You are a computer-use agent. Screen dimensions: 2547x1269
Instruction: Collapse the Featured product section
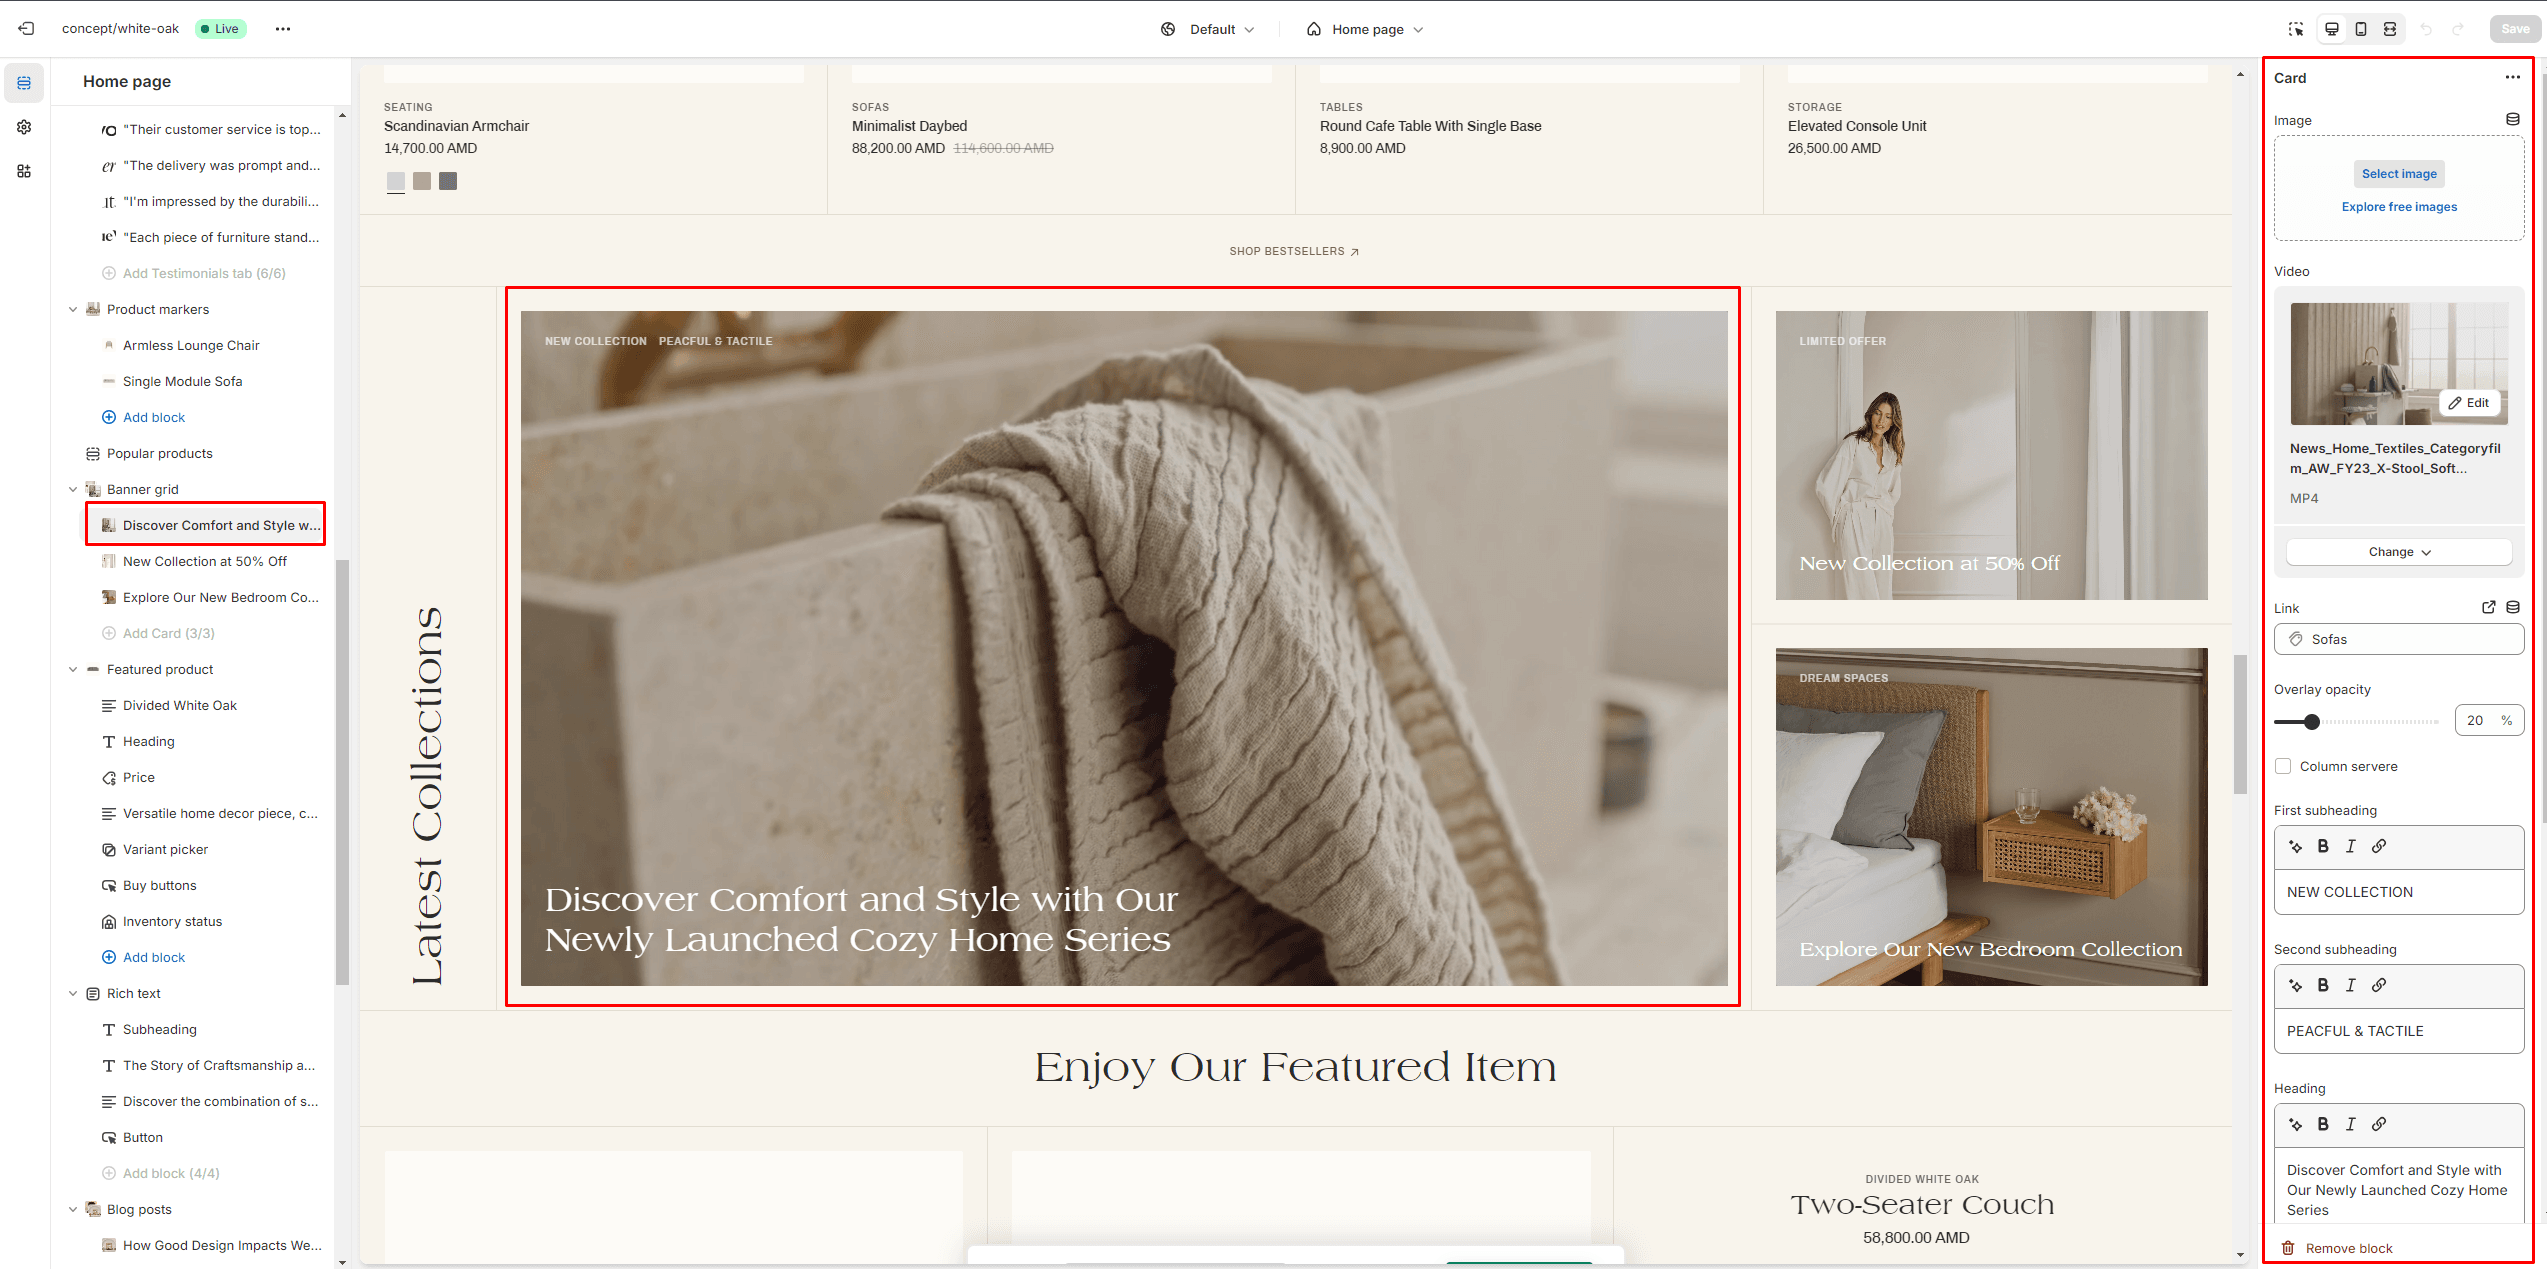73,669
